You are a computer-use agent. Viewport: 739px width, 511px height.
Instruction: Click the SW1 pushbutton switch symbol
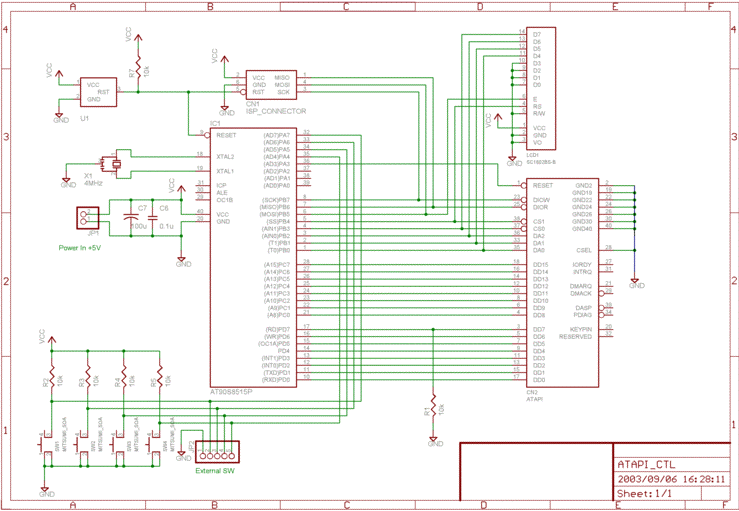coord(46,445)
